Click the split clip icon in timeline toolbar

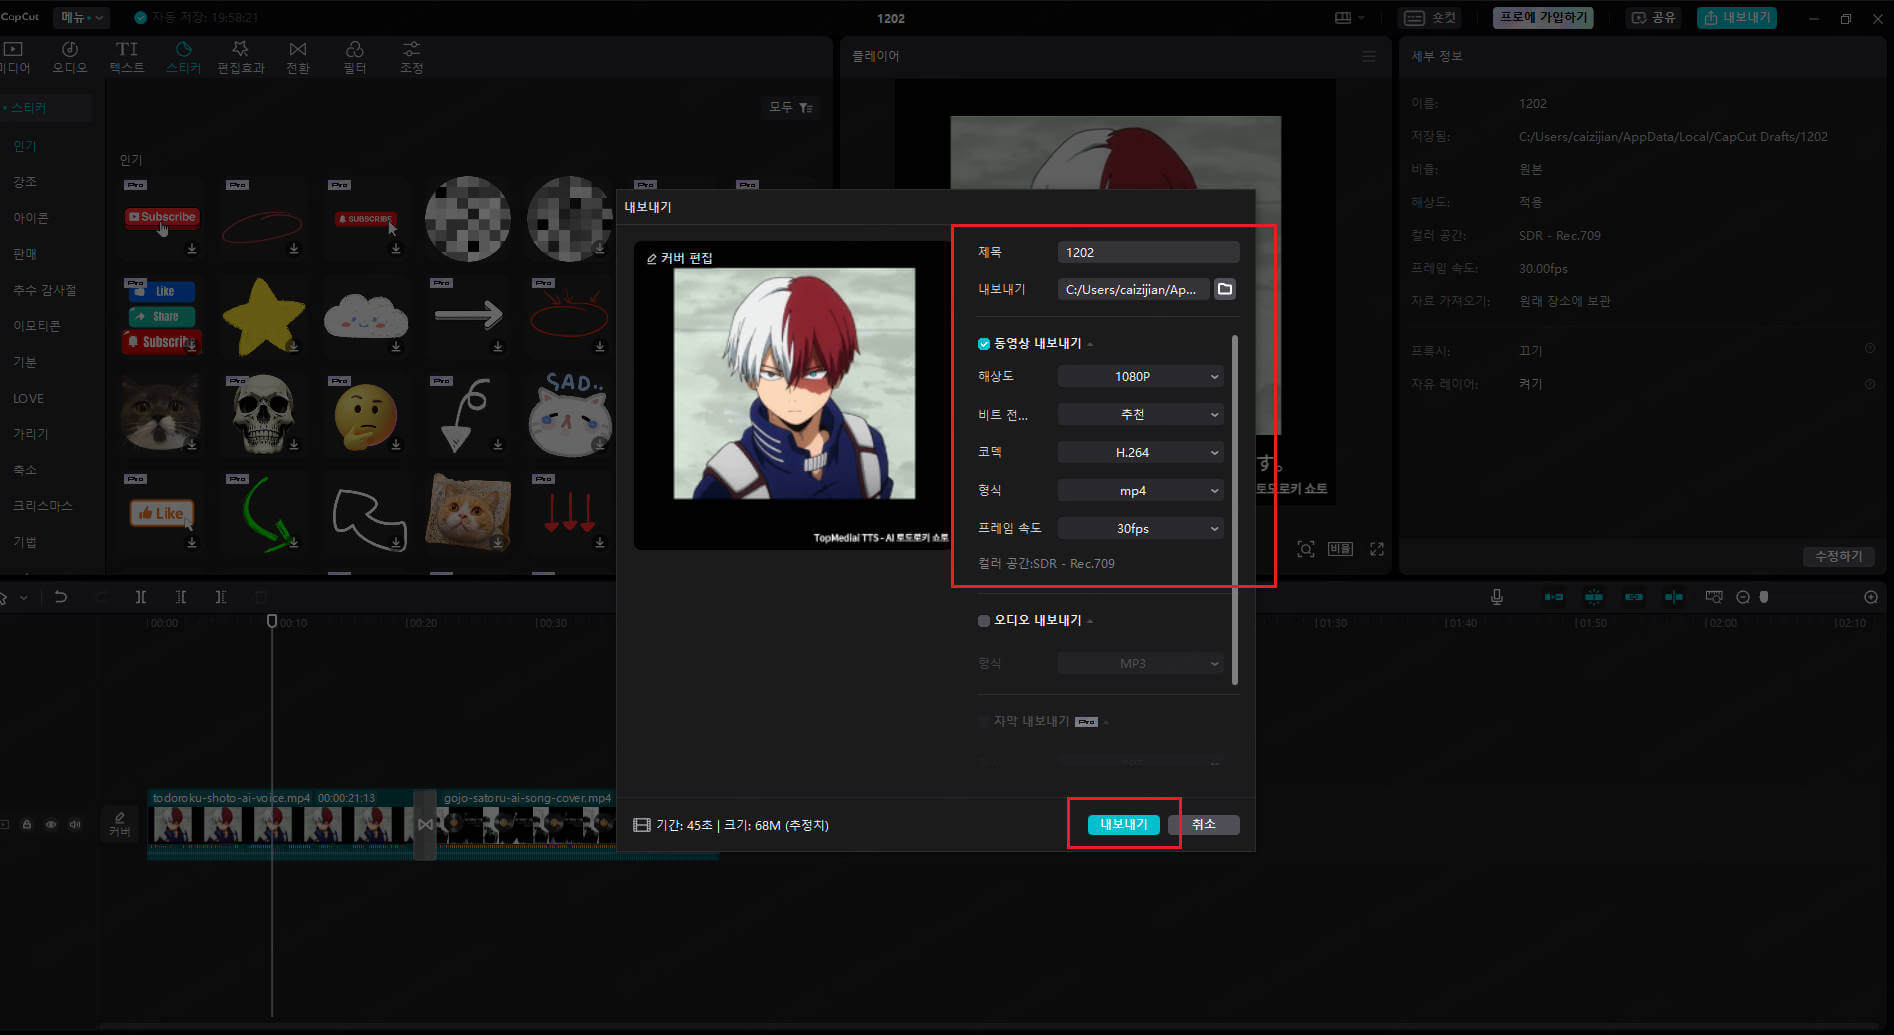[141, 597]
